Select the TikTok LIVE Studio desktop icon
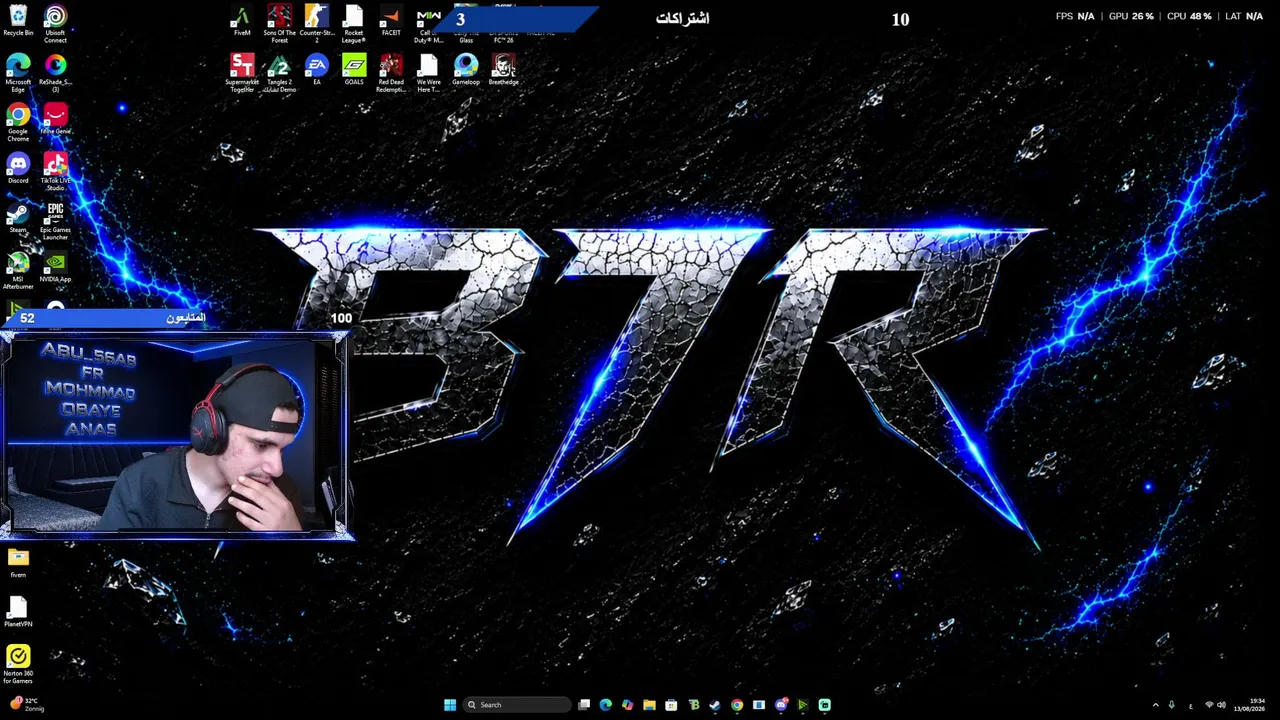This screenshot has height=720, width=1280. pos(55,171)
